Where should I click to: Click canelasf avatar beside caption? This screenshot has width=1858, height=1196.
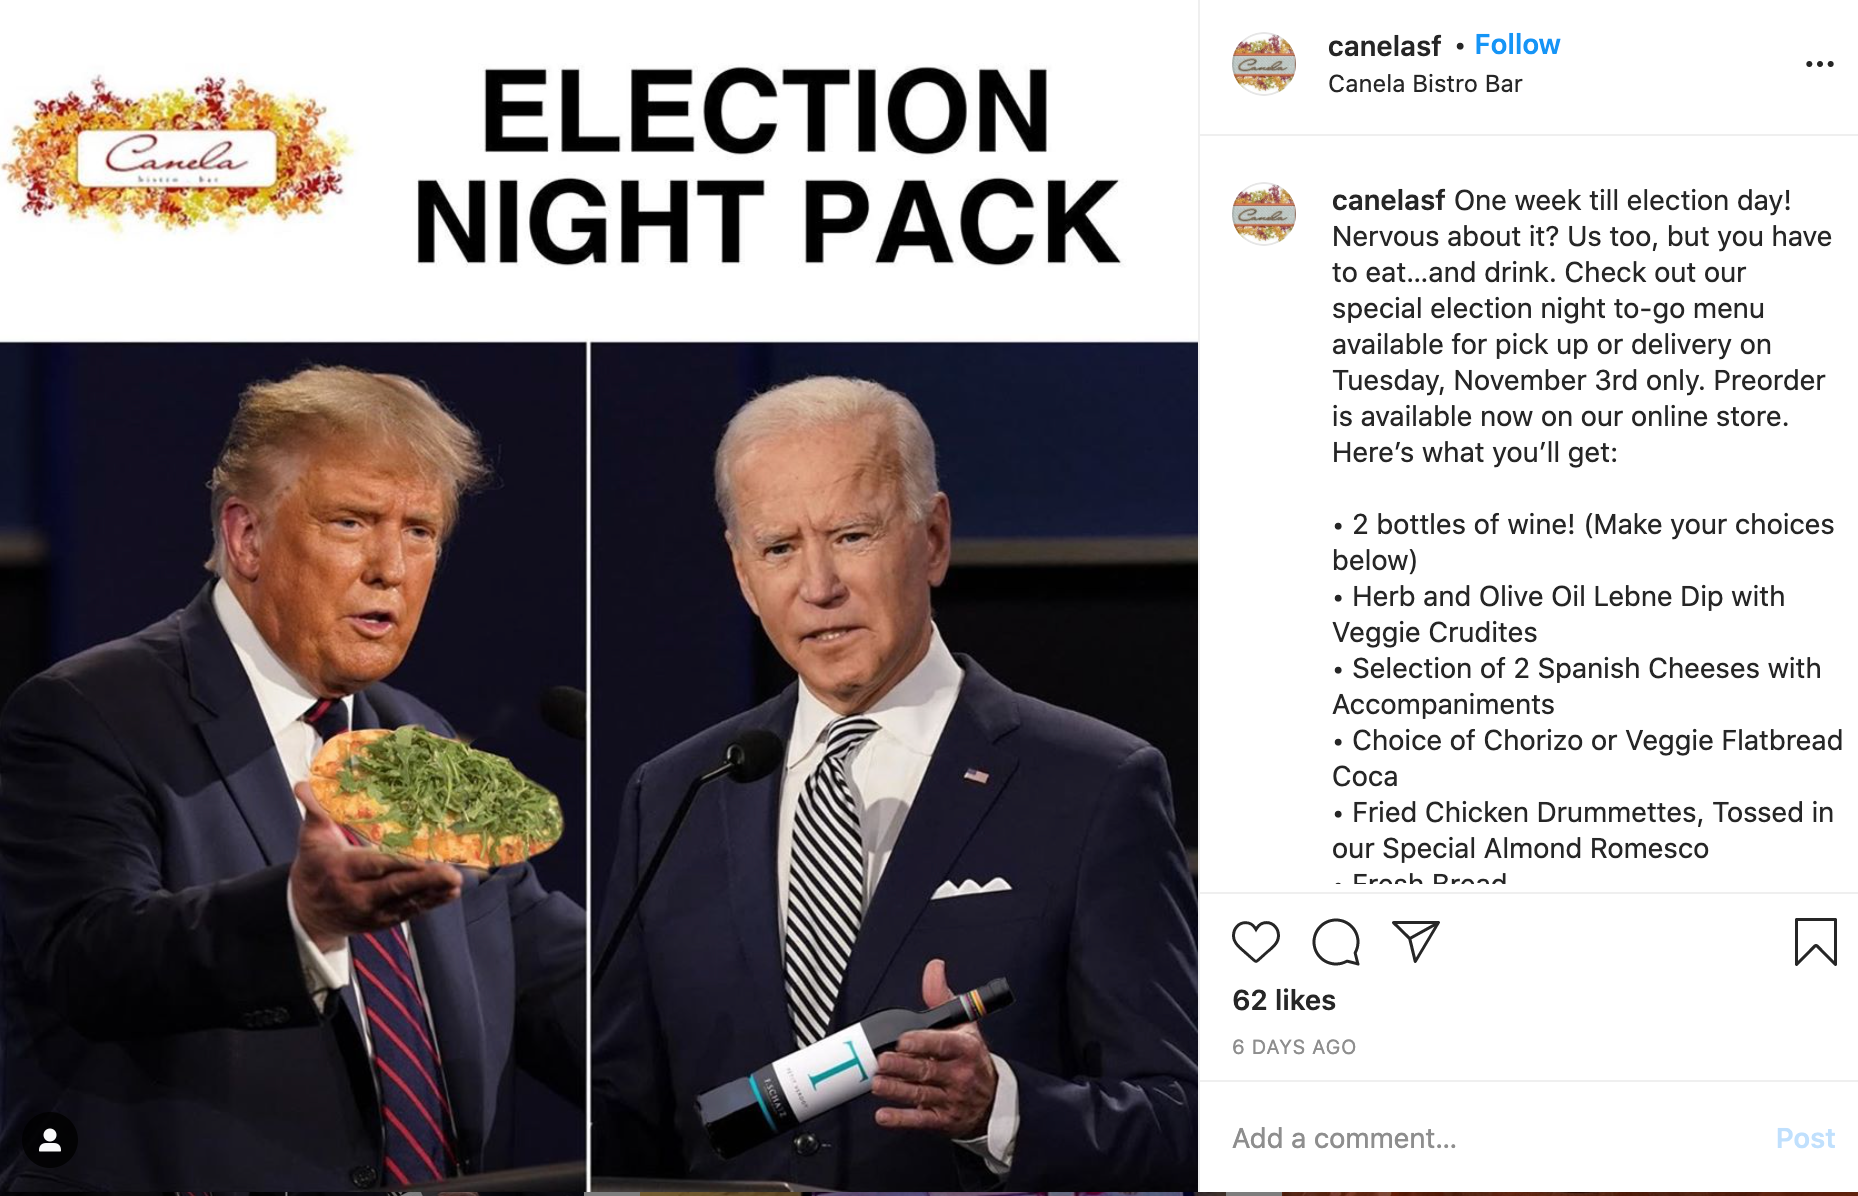1264,214
